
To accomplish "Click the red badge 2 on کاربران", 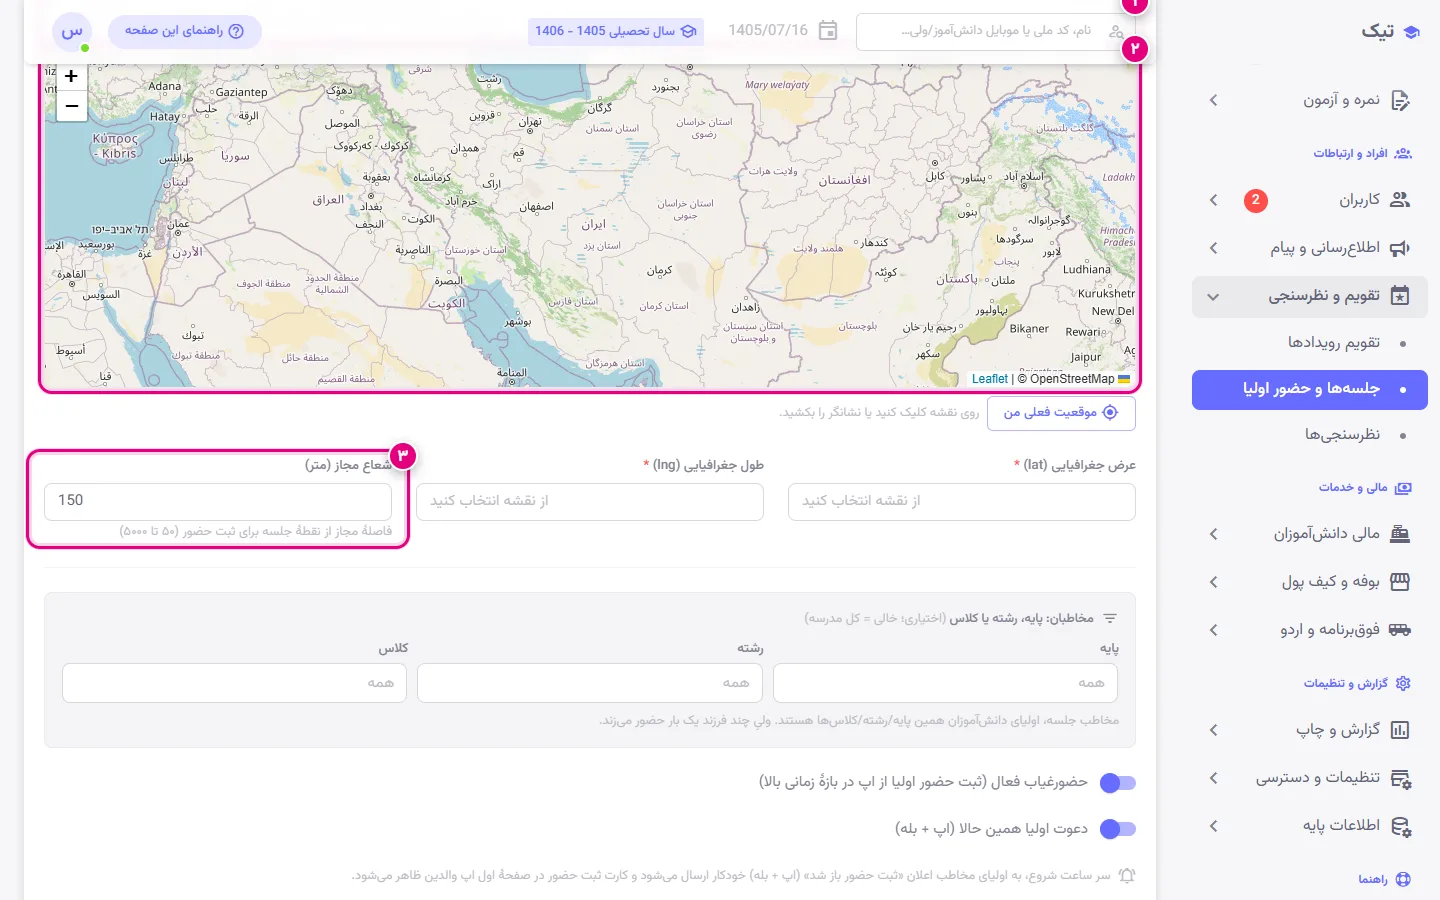I will tap(1256, 200).
